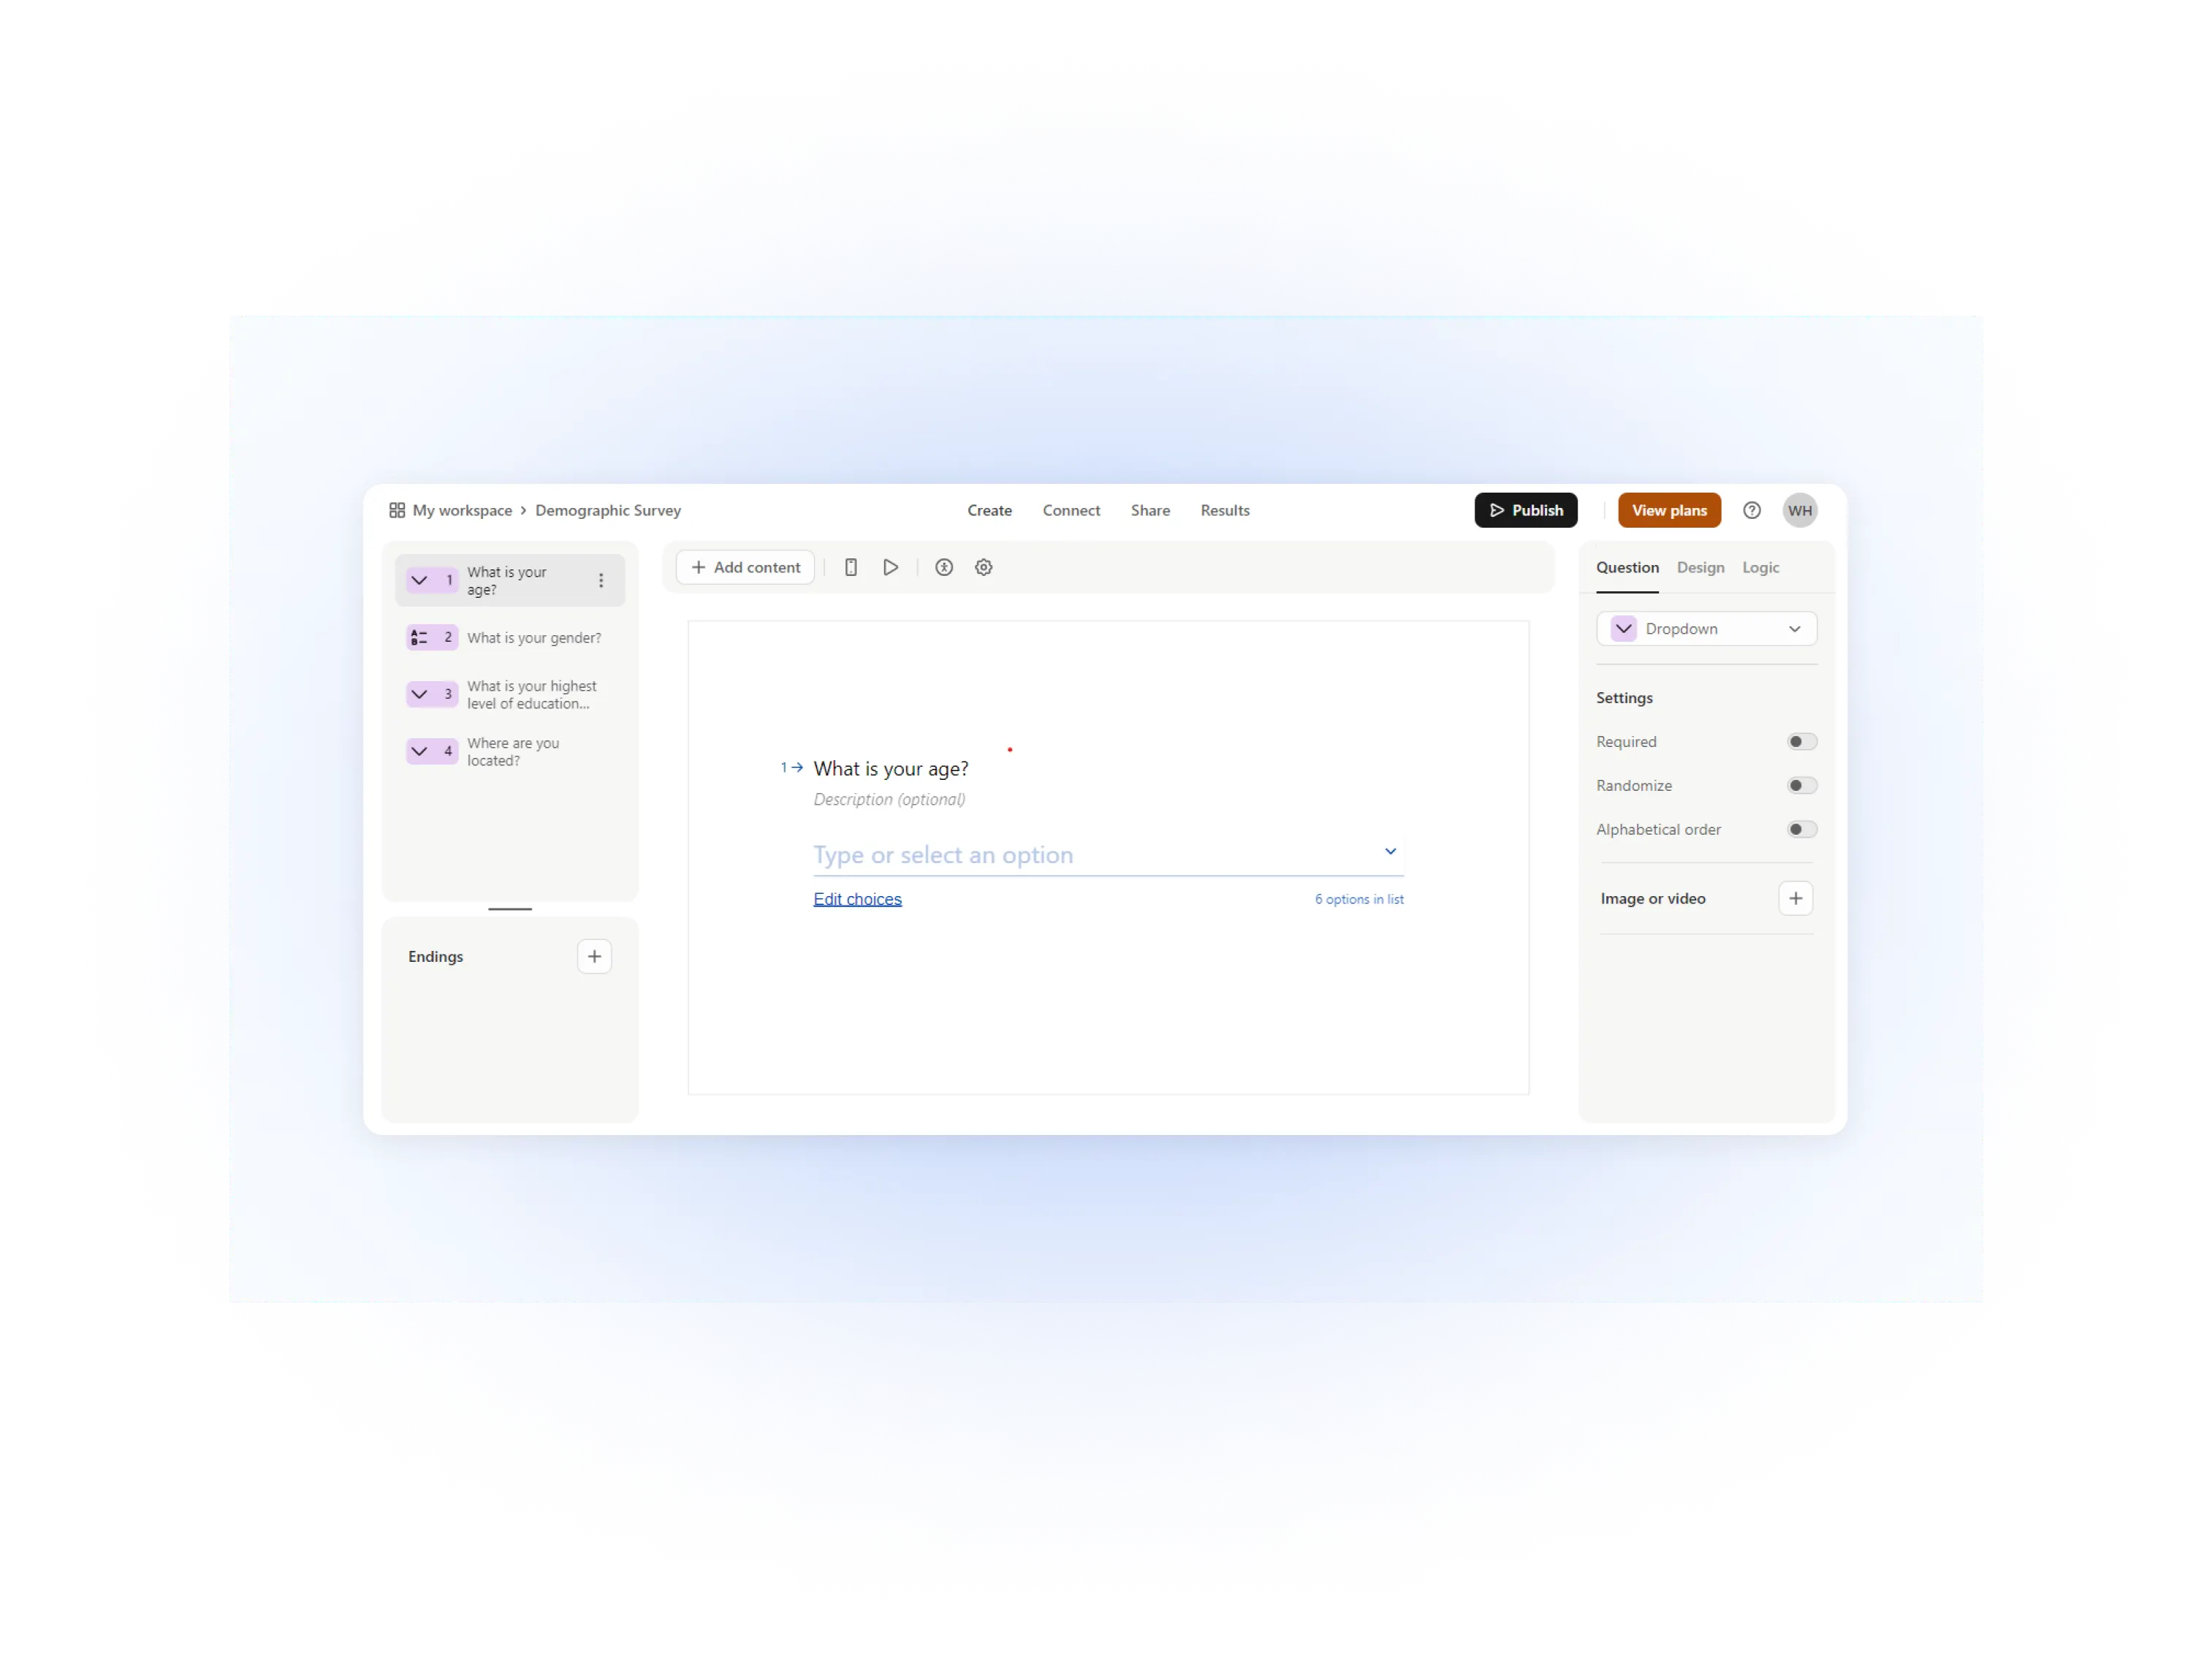Image resolution: width=2212 pixels, height=1665 pixels.
Task: Click the help/info icon
Action: (1752, 511)
